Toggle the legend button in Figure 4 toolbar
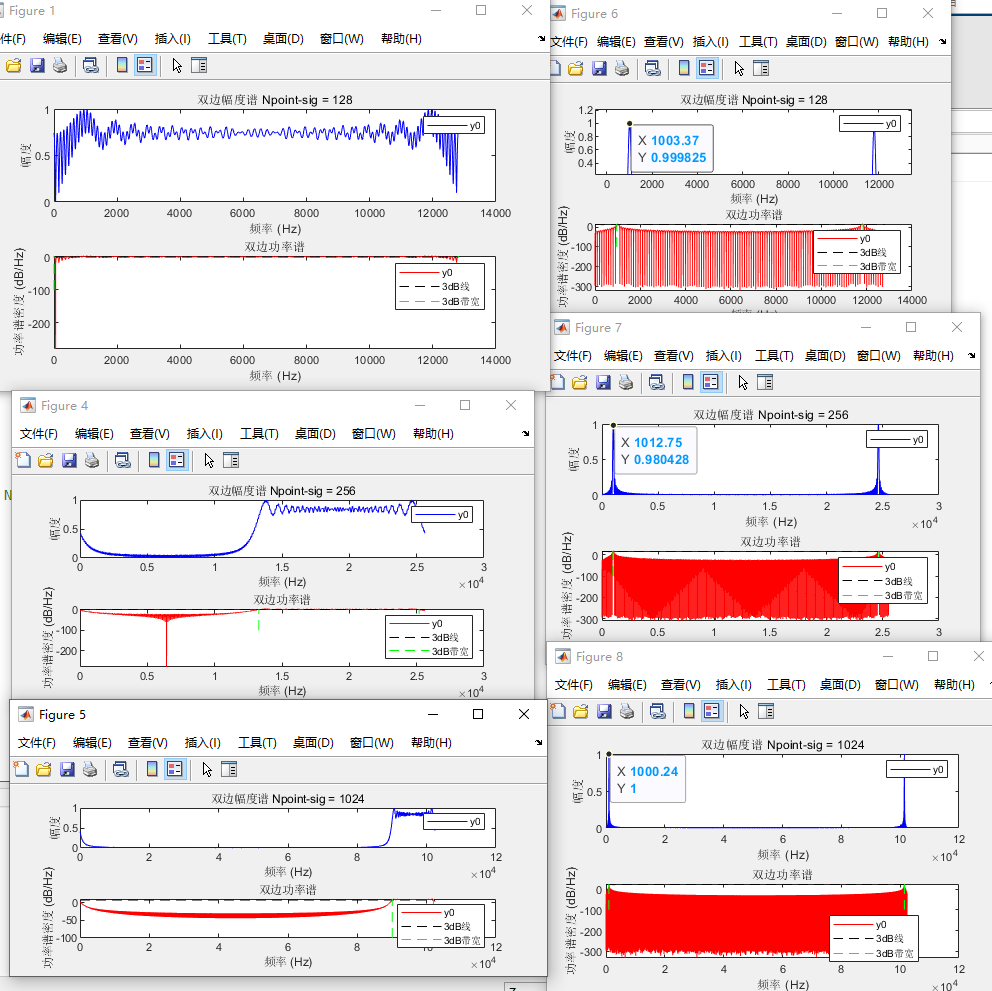The height and width of the screenshot is (991, 992). (177, 460)
